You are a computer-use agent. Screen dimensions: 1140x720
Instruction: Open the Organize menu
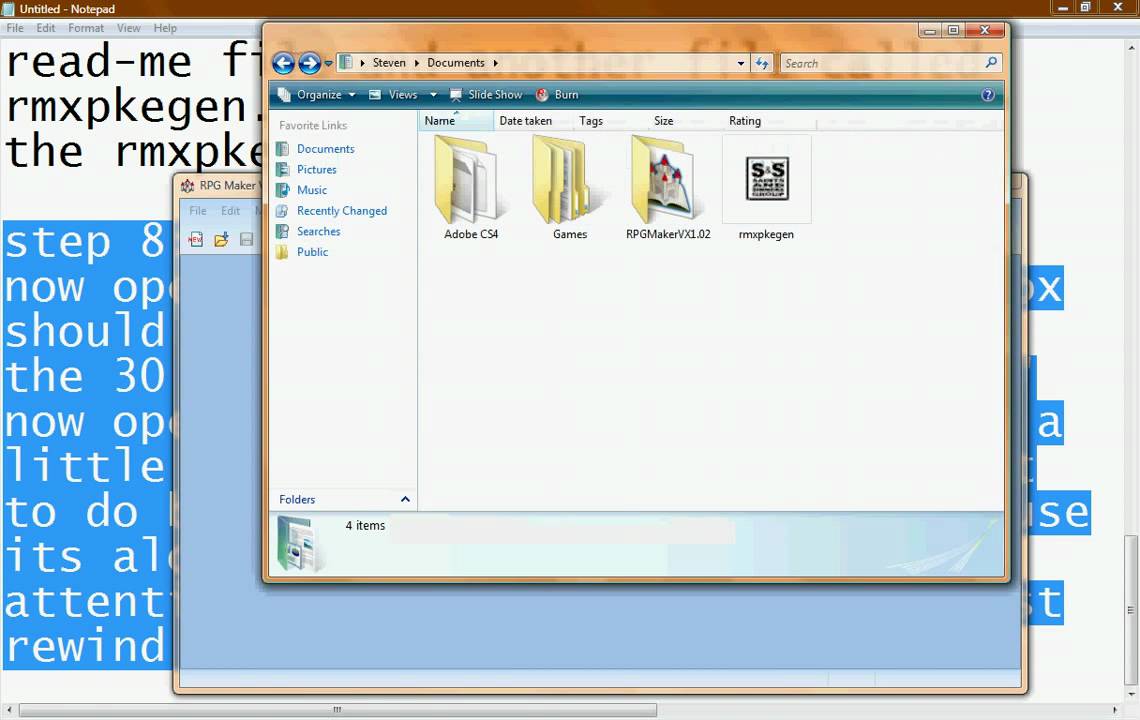pyautogui.click(x=319, y=95)
